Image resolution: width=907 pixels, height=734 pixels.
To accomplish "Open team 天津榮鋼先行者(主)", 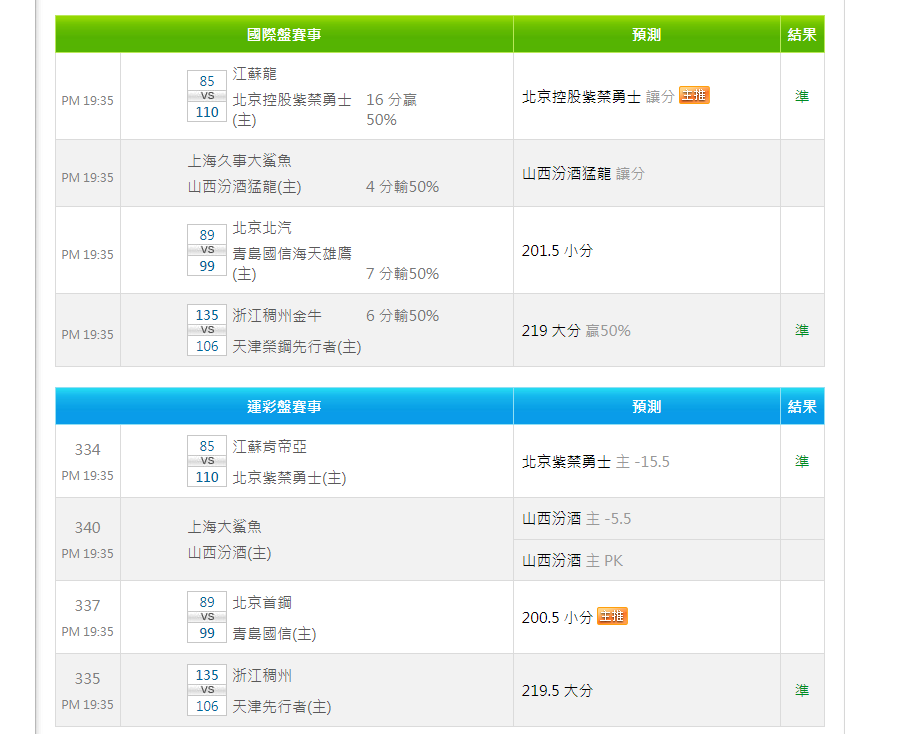I will [x=297, y=346].
